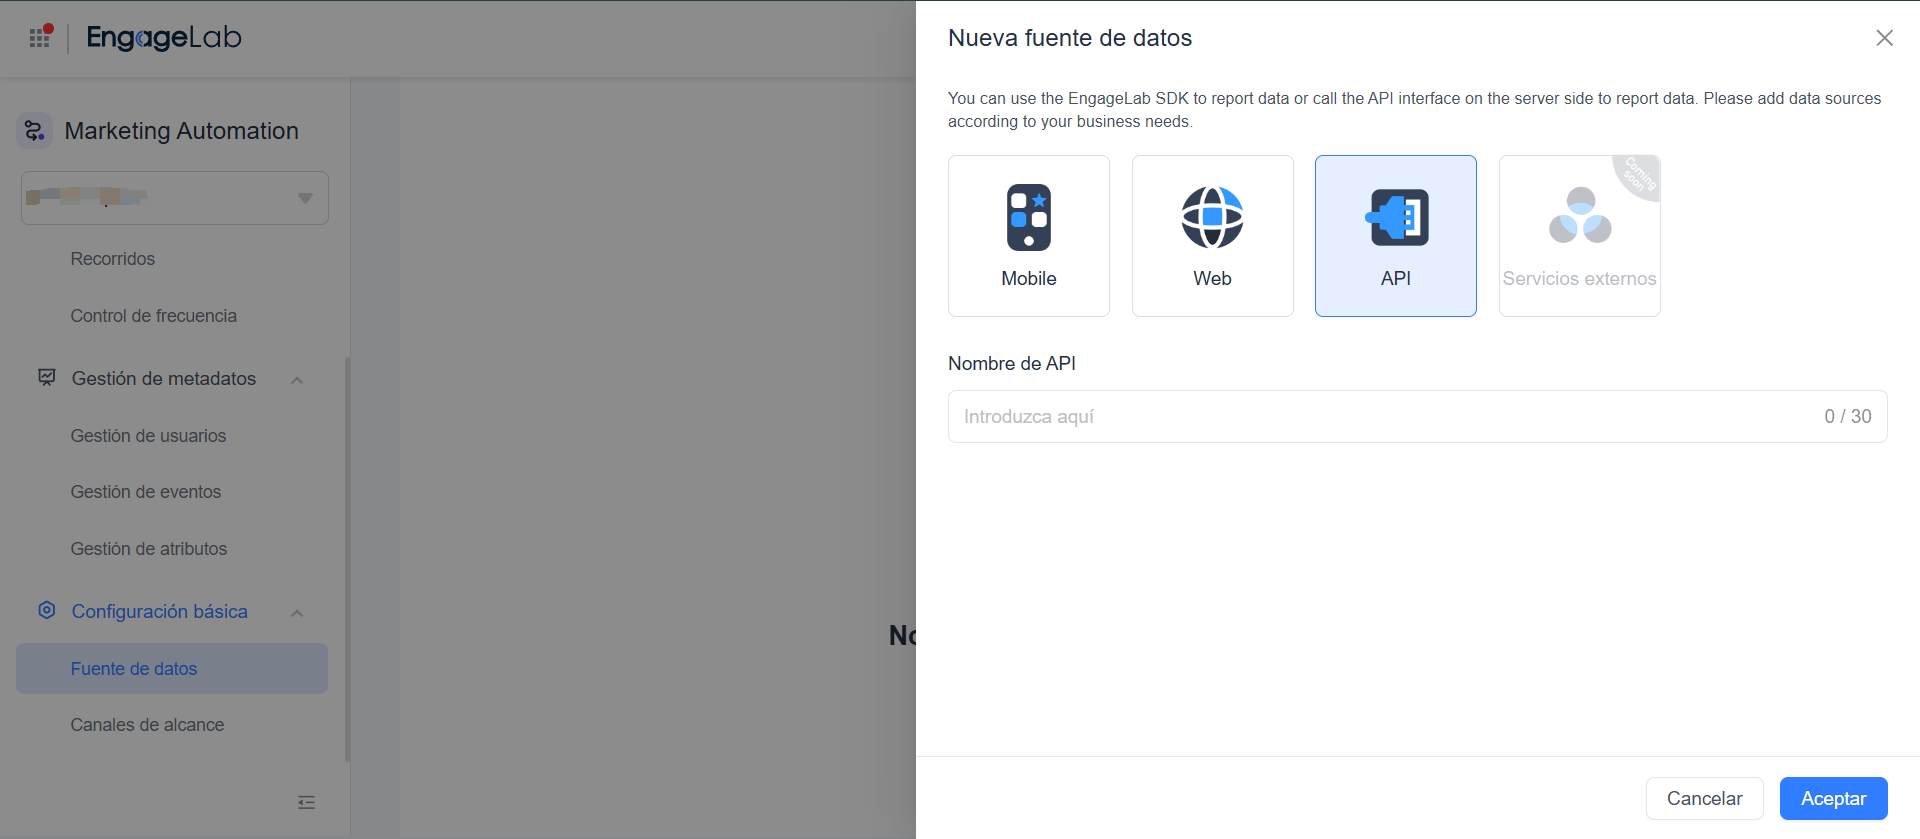Click the Mobile phone icon
This screenshot has height=839, width=1920.
point(1029,217)
